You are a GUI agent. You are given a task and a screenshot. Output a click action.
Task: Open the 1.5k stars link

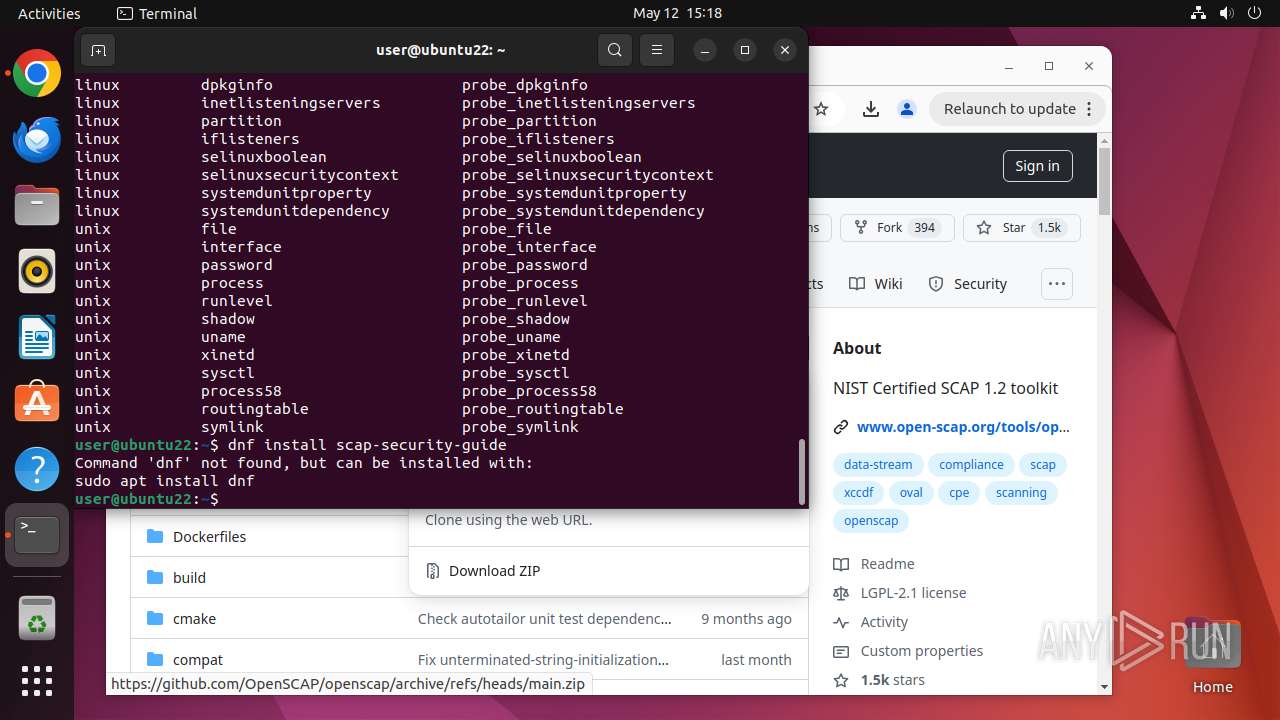coord(892,680)
